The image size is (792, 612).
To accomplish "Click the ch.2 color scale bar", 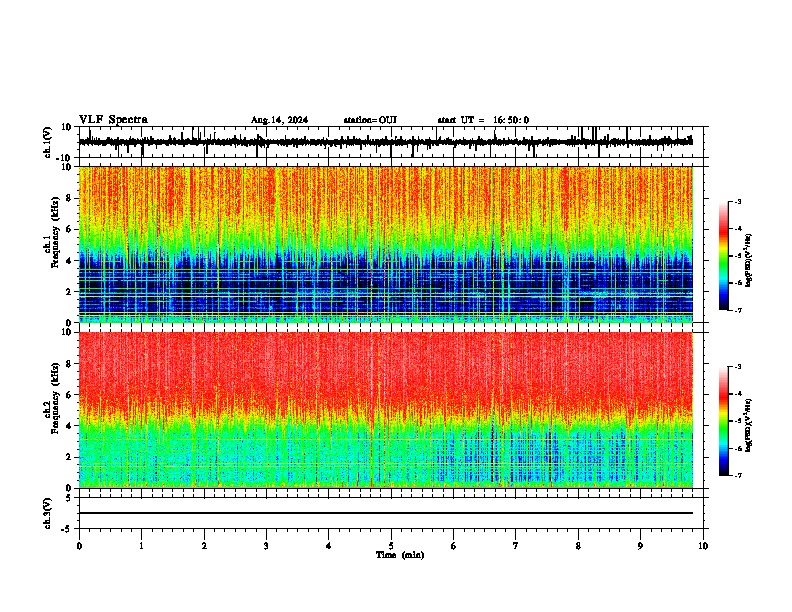I will [724, 421].
